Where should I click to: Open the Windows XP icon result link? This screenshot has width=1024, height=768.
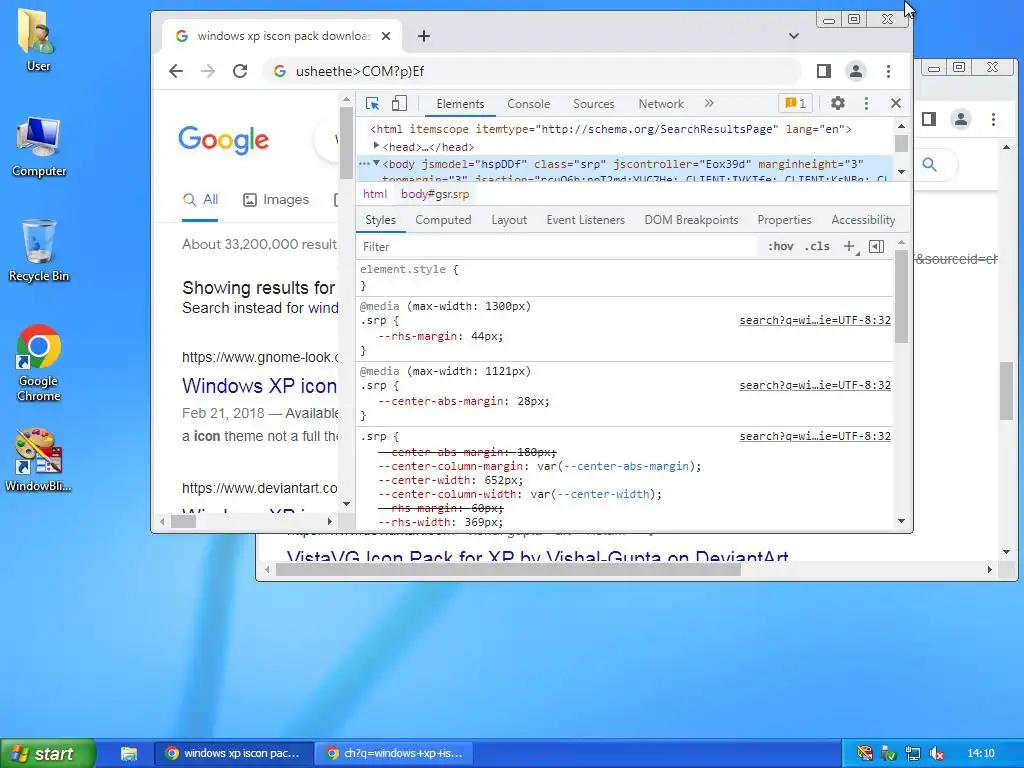tap(259, 386)
